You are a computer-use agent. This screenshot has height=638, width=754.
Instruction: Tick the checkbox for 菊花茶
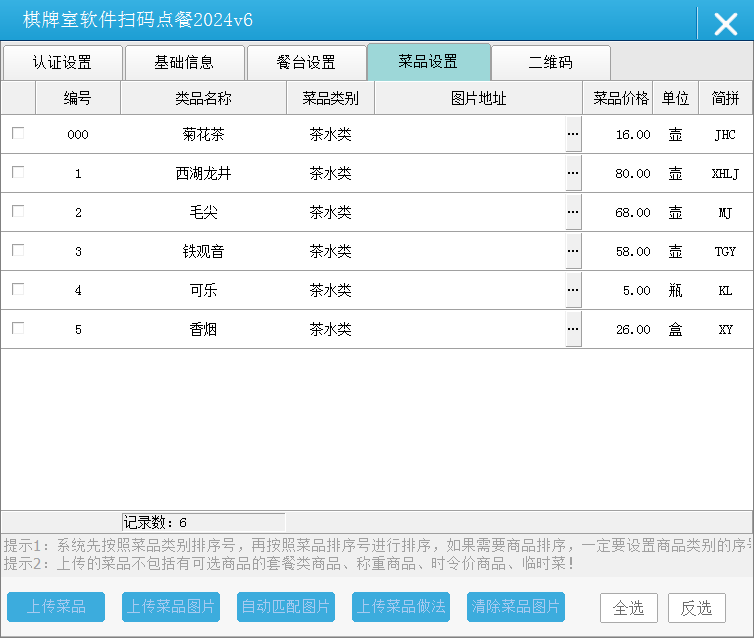pos(18,133)
